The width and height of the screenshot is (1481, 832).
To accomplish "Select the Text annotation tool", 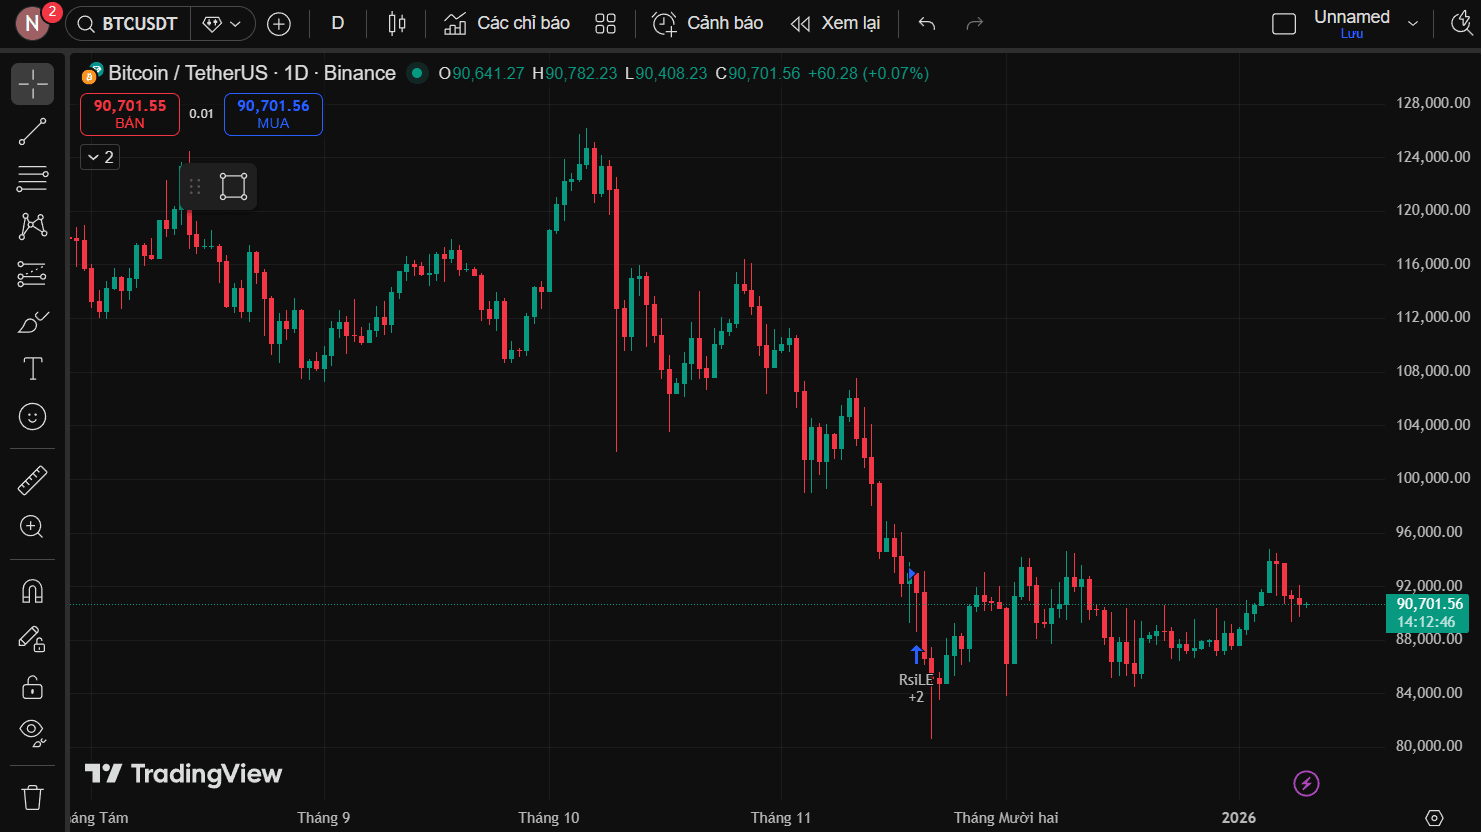I will 32,369.
